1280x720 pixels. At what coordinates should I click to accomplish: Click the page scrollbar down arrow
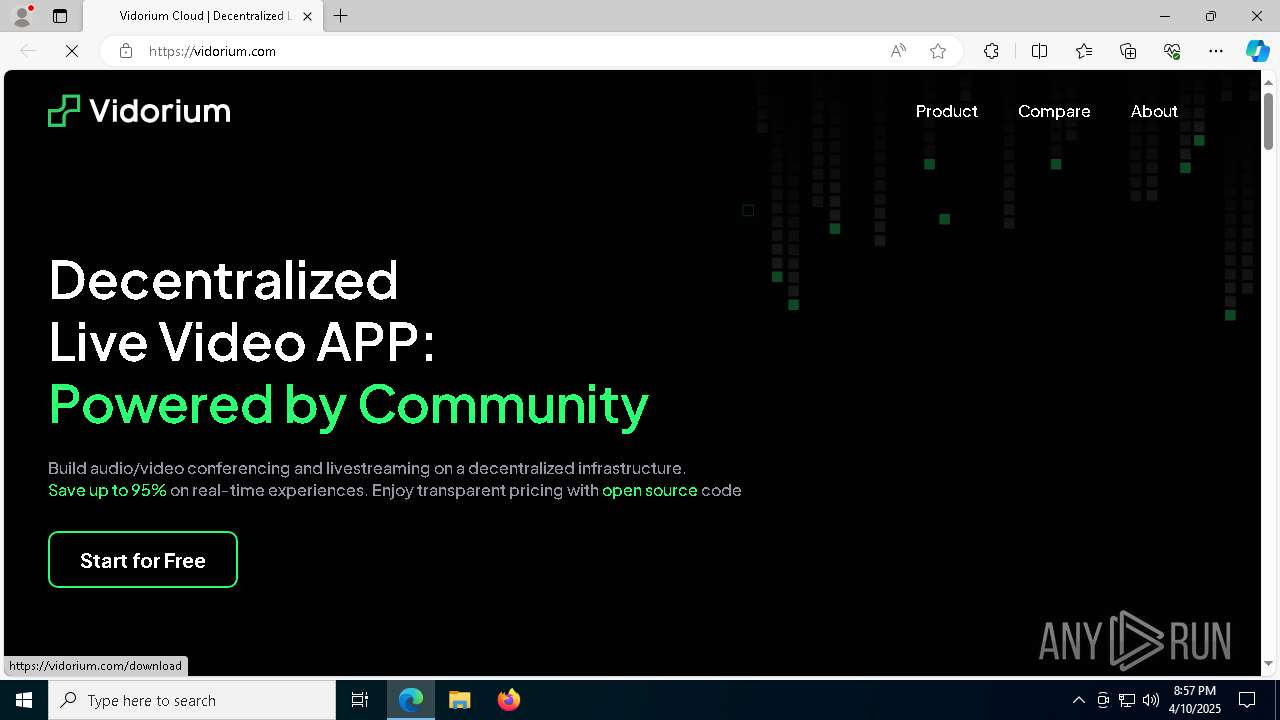(1269, 663)
